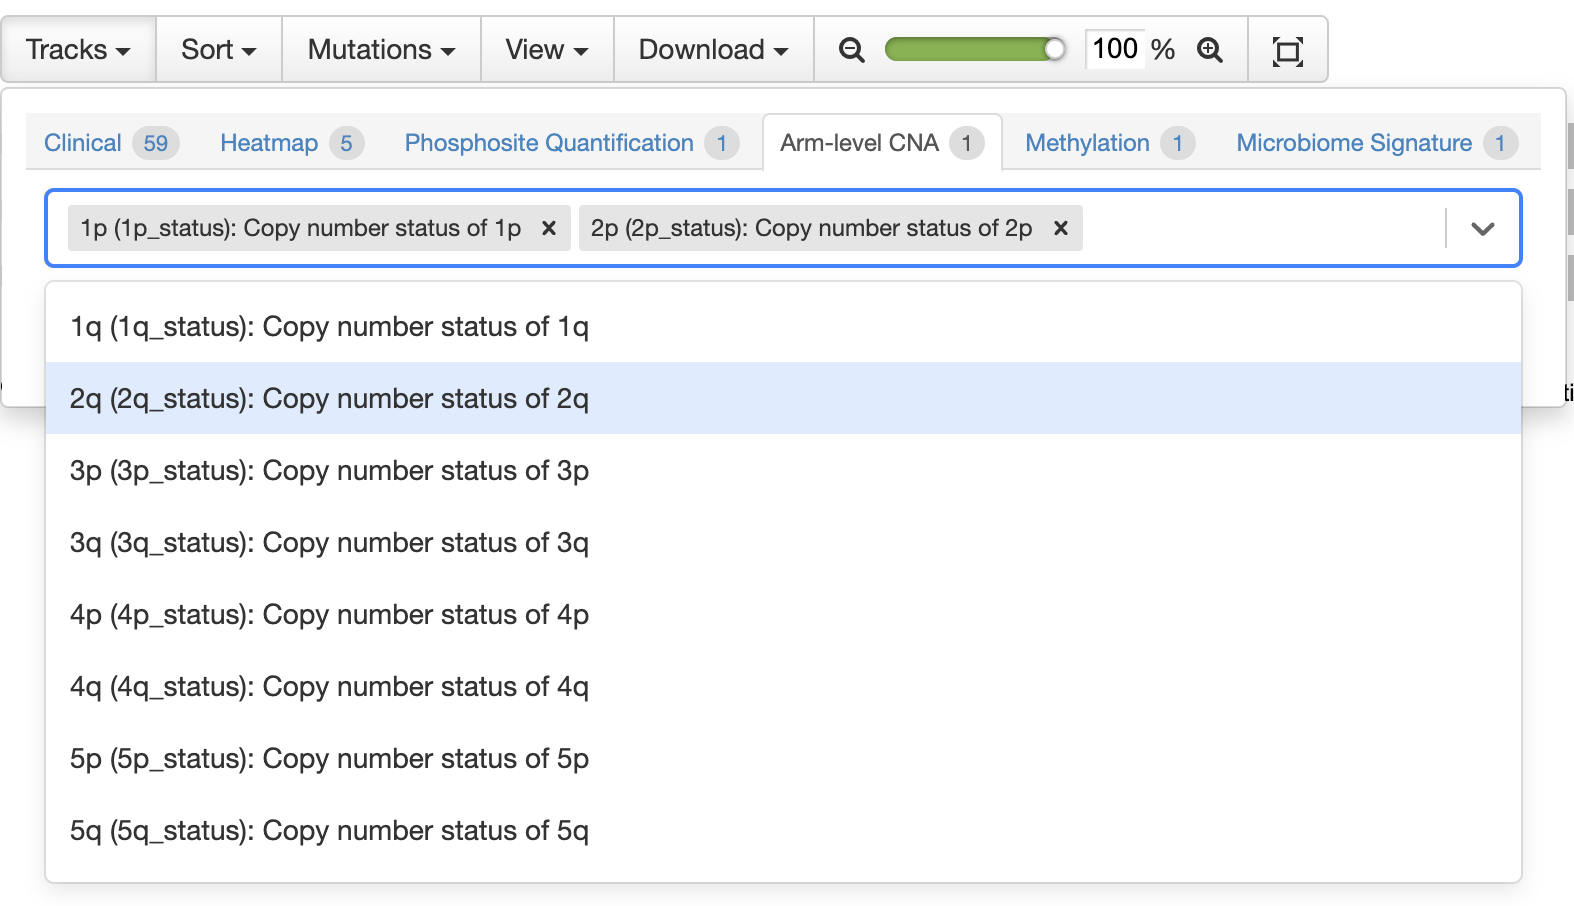The image size is (1574, 906).
Task: Open the Download menu
Action: pos(713,49)
